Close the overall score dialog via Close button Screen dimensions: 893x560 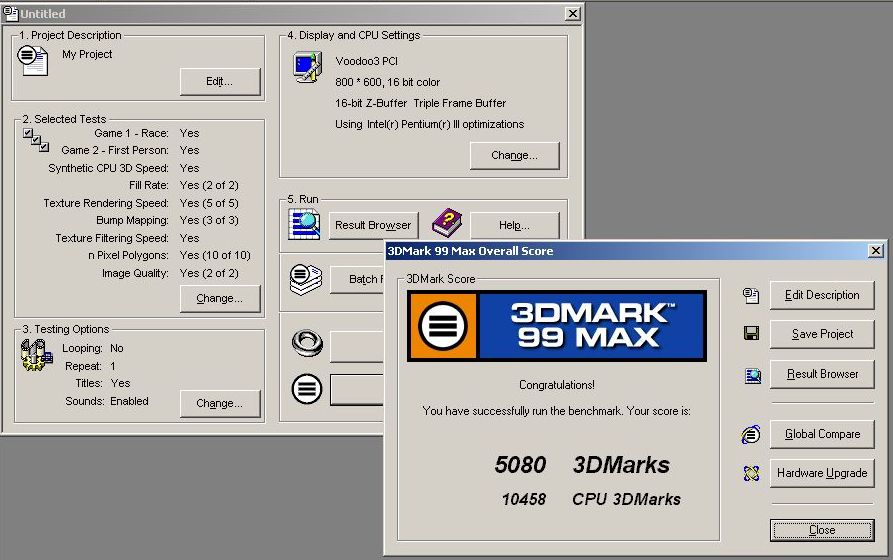click(x=822, y=530)
